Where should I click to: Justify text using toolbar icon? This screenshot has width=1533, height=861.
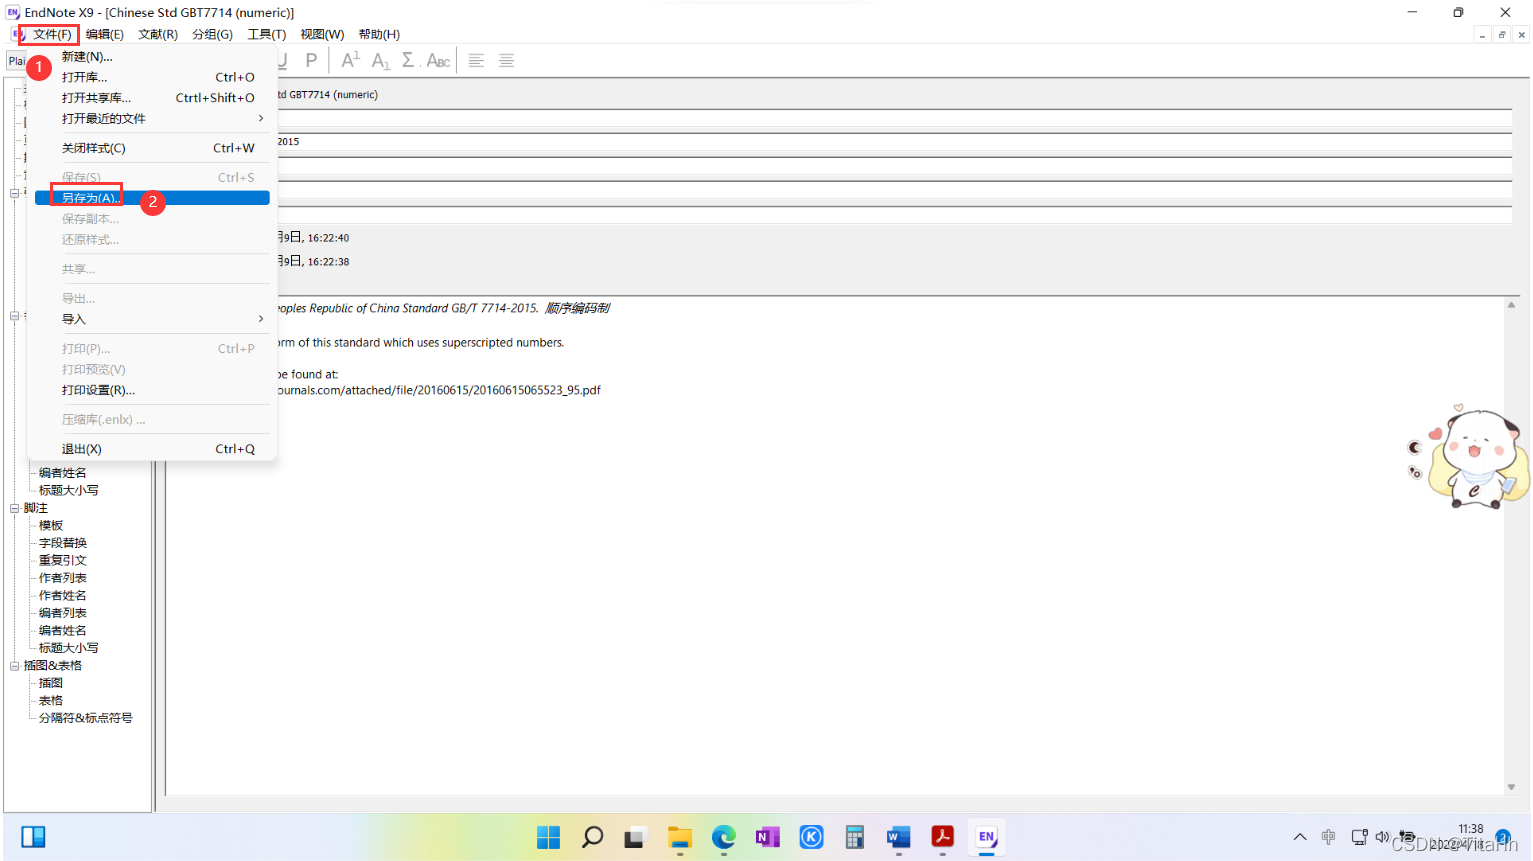(507, 60)
